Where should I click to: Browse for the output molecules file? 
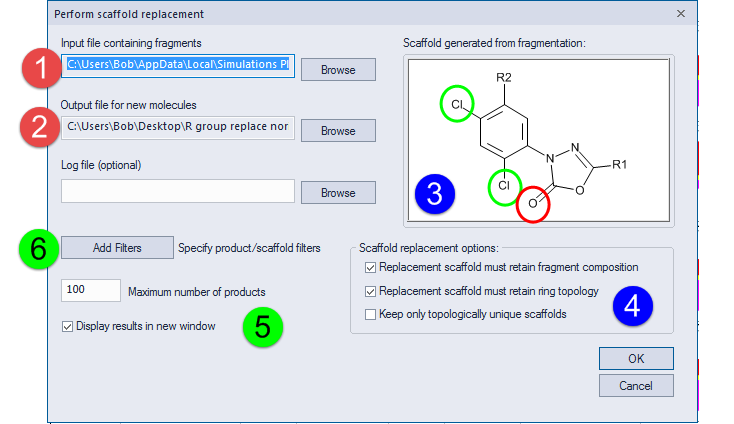(338, 131)
